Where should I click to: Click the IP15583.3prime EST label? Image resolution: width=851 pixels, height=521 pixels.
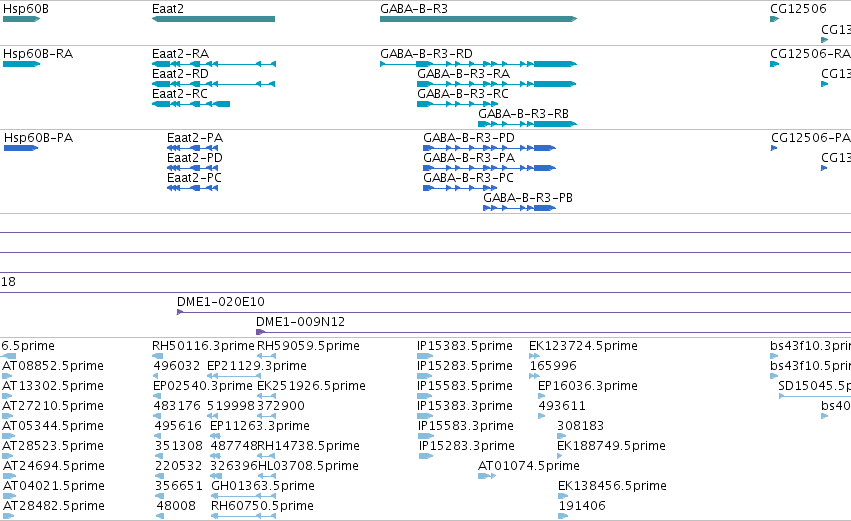(x=466, y=426)
